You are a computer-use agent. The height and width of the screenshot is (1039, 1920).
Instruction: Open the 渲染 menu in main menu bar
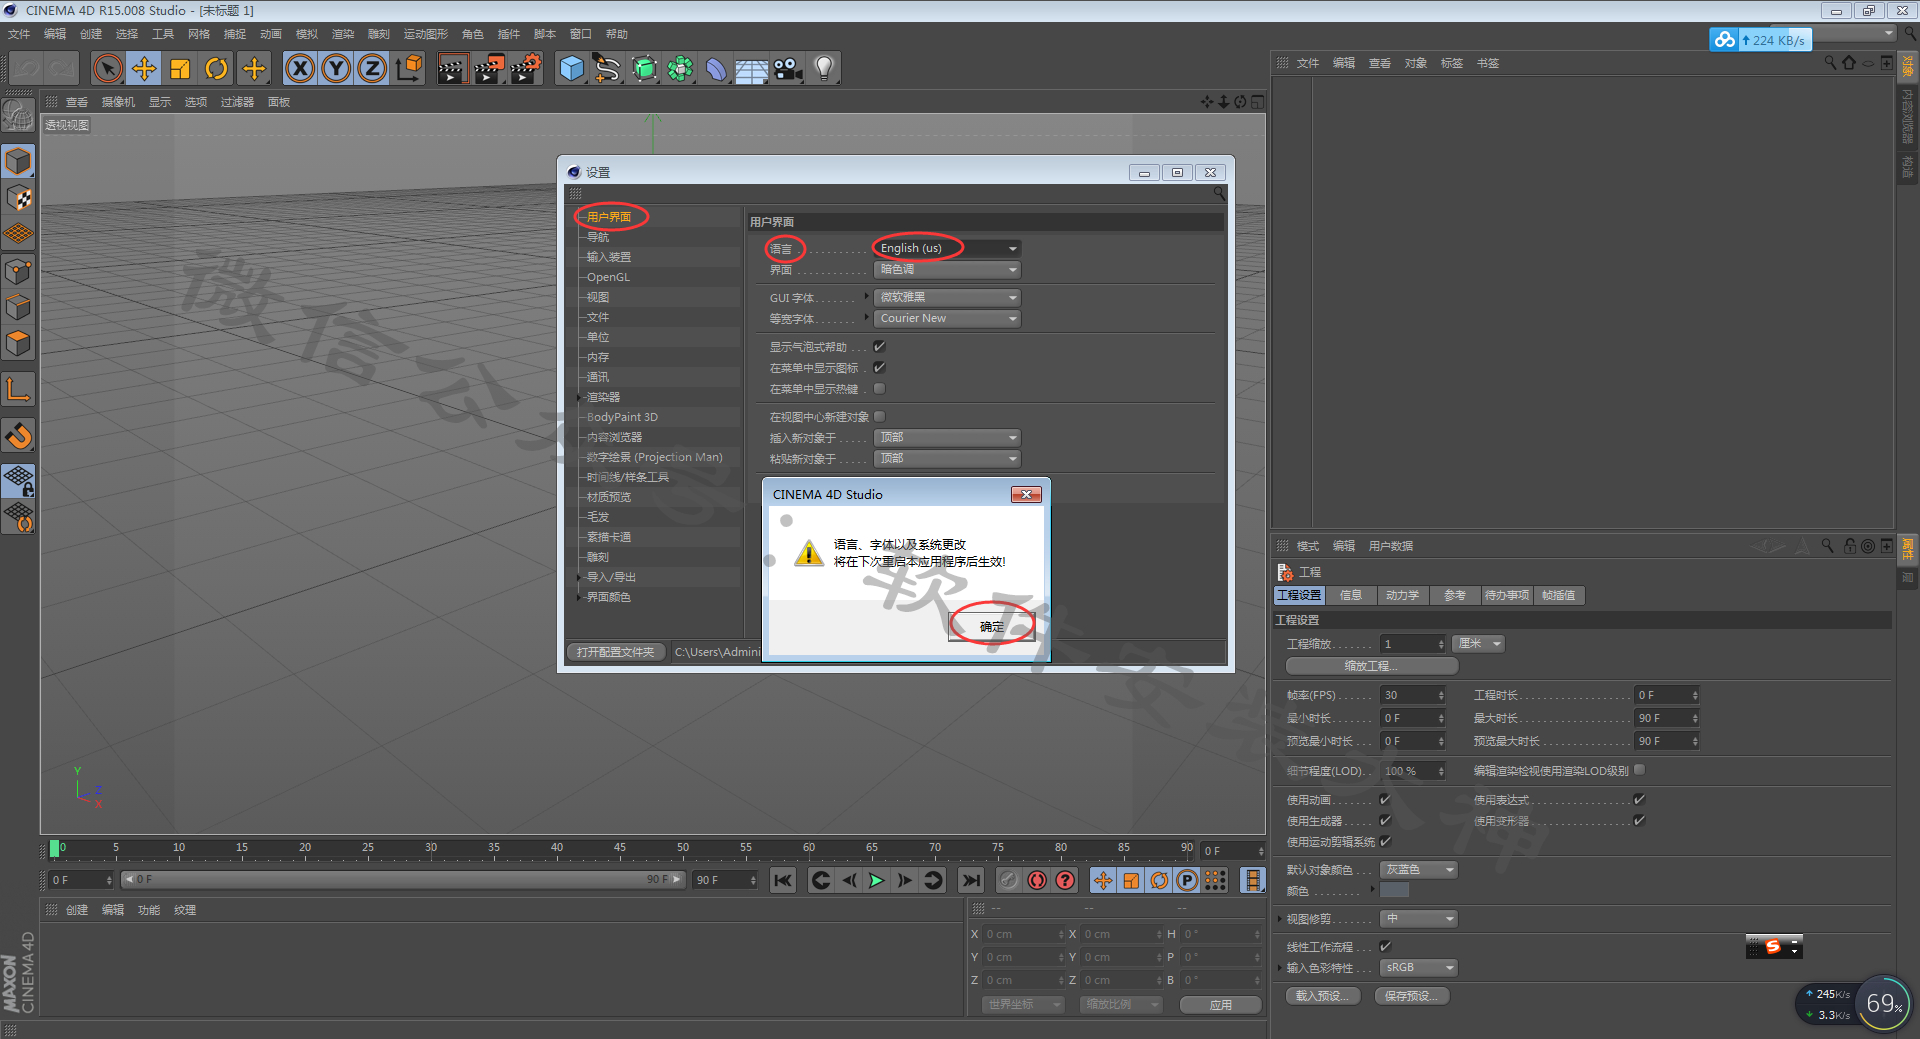[342, 34]
